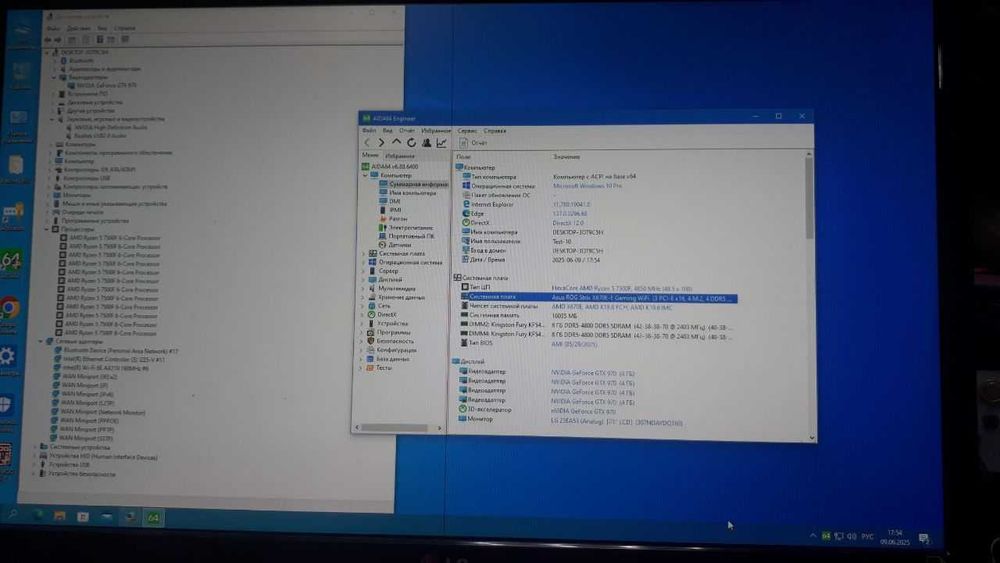Open the Действие menu in Device Manager
This screenshot has height=563, width=1000.
click(x=78, y=28)
